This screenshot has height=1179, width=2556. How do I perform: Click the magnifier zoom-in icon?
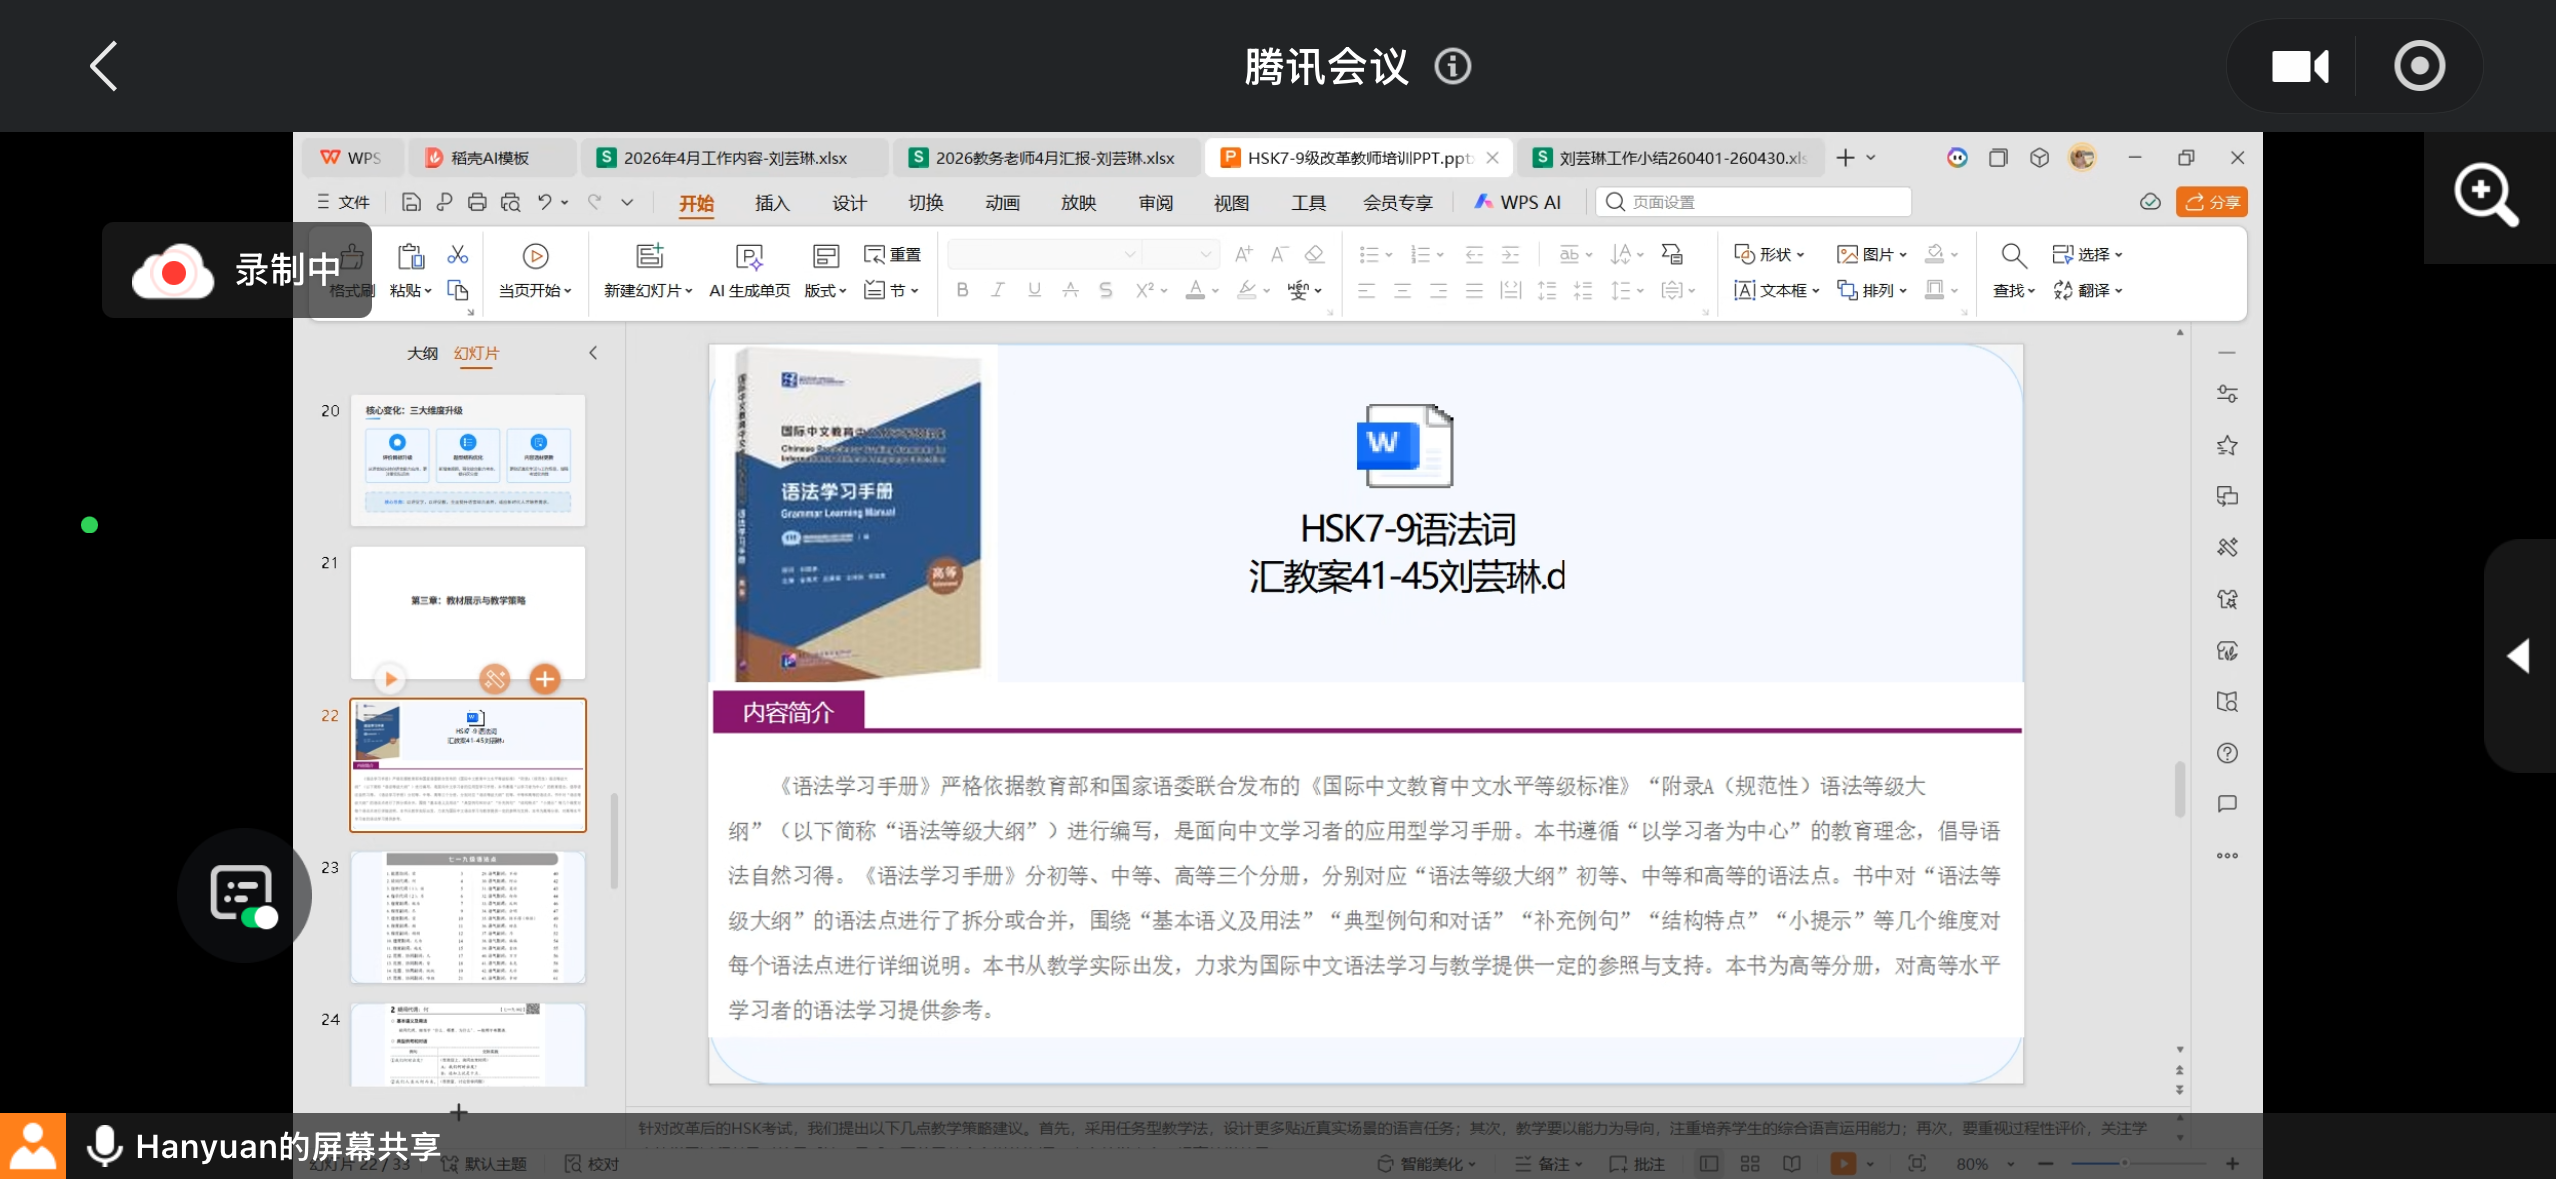pos(2486,195)
